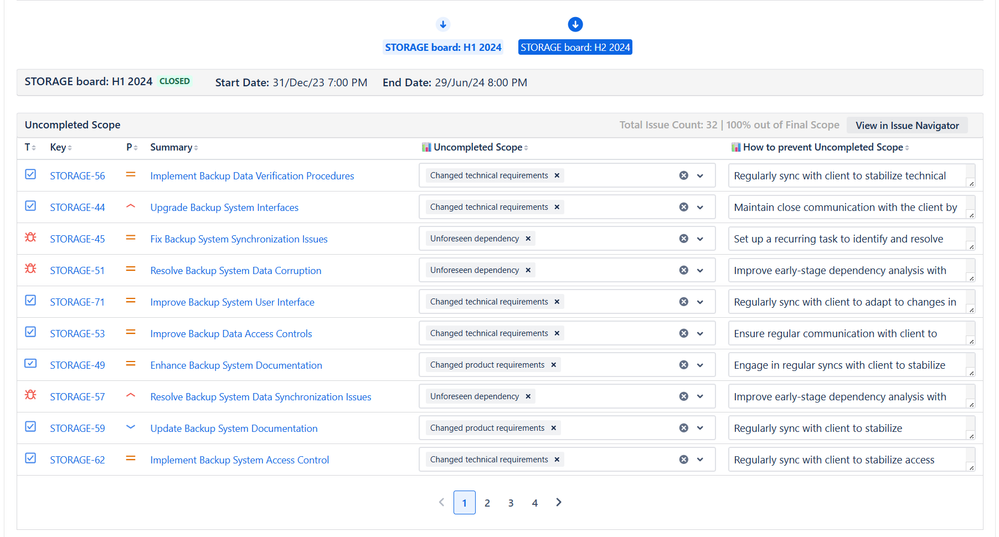Open Uncompleted Scope dropdown for STORAGE-45
Image resolution: width=999 pixels, height=537 pixels.
(x=700, y=239)
